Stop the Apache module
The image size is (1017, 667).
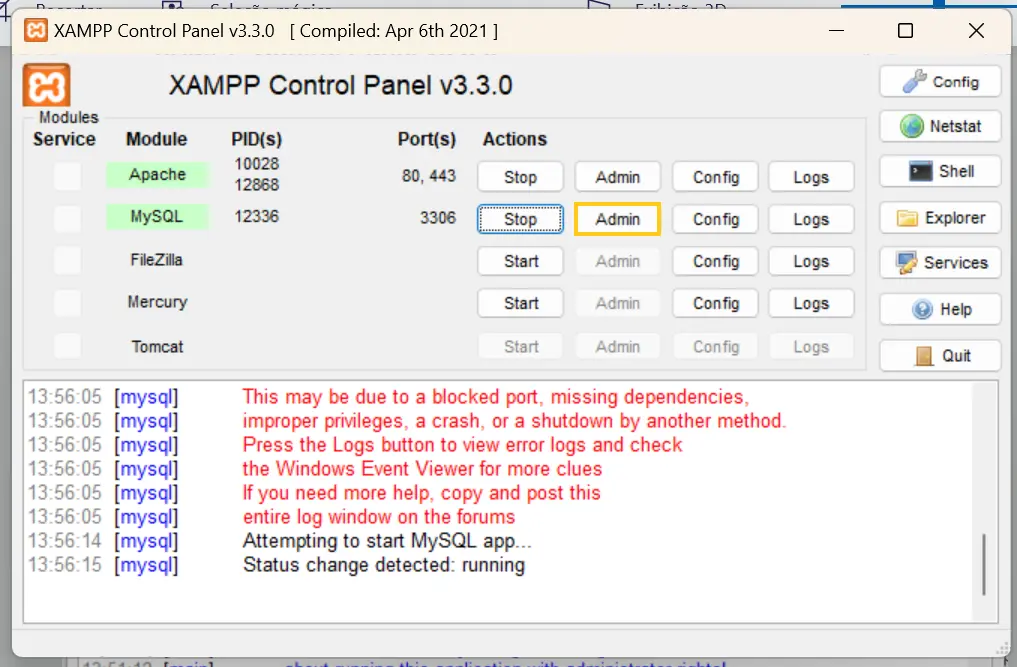[520, 177]
